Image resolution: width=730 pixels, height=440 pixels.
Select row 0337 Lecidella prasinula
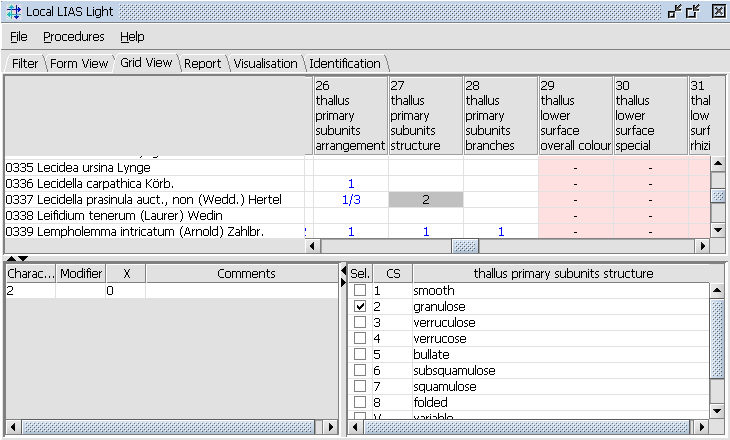tap(155, 199)
